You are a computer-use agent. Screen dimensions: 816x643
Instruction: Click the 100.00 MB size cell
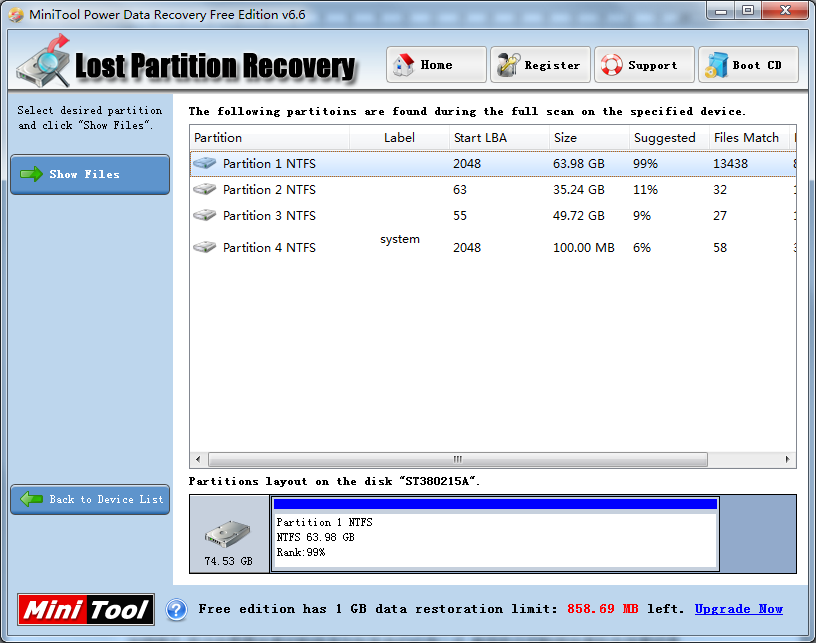coord(583,248)
